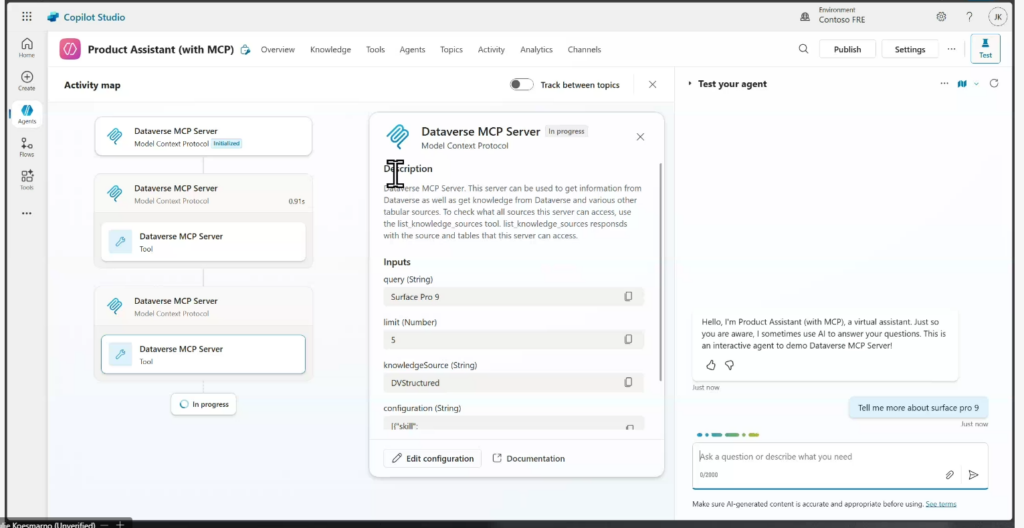Viewport: 1024px width, 528px height.
Task: Click the Publish button
Action: click(847, 49)
